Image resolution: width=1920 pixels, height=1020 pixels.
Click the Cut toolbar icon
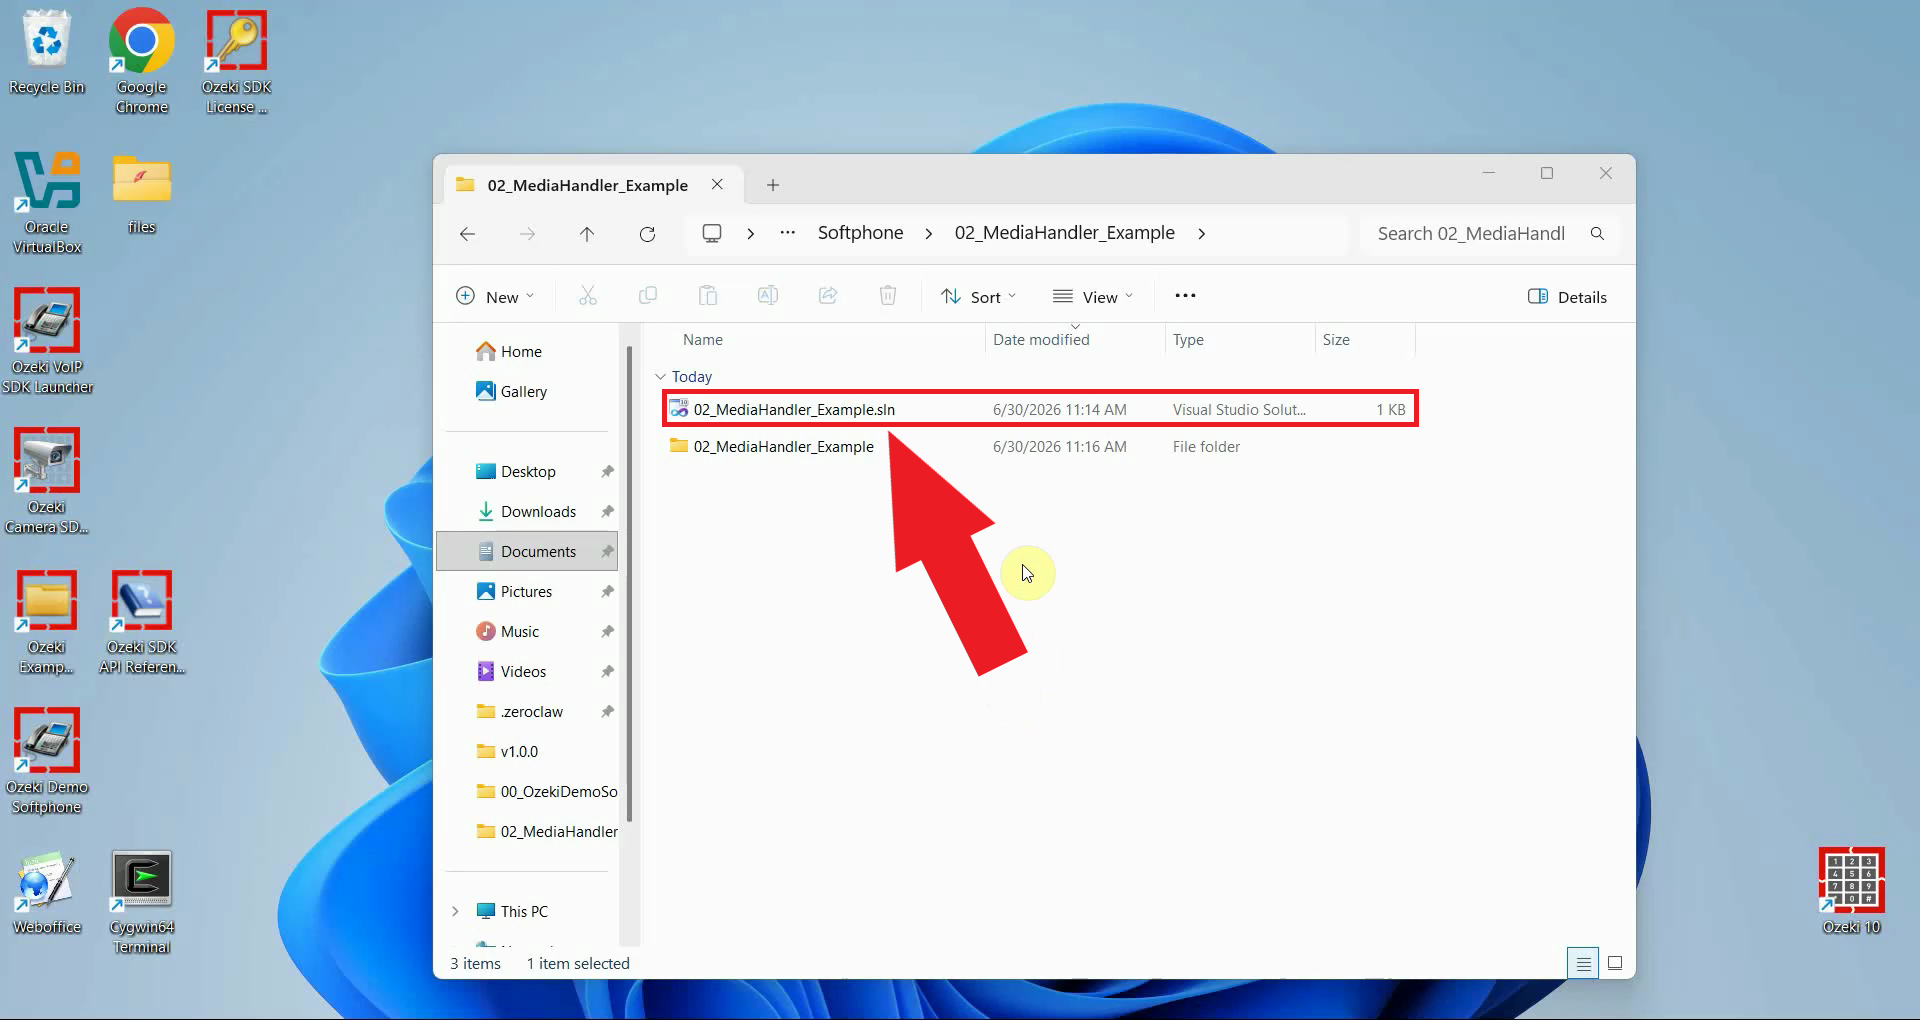click(x=588, y=296)
